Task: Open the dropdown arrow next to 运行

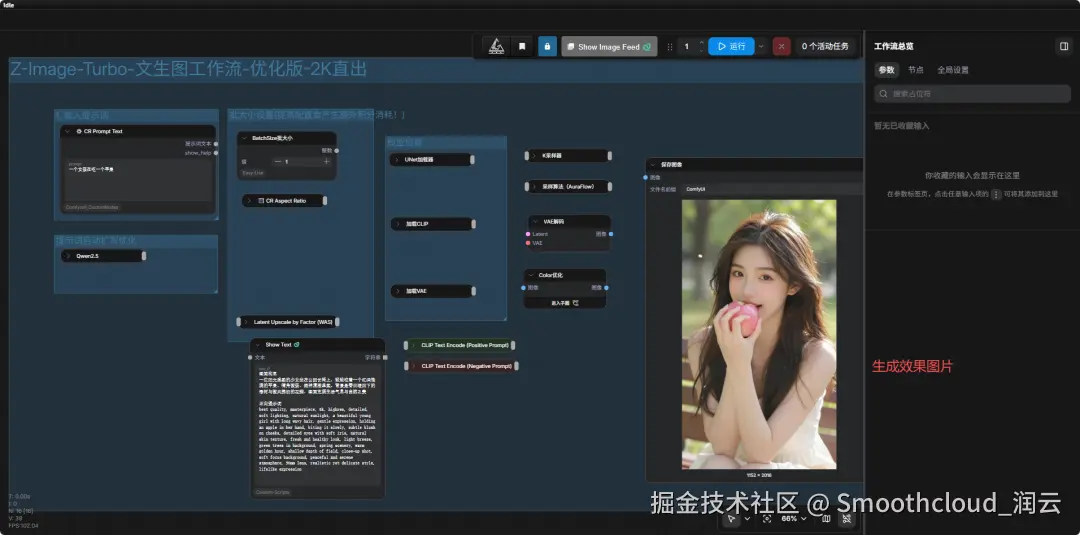Action: 760,46
